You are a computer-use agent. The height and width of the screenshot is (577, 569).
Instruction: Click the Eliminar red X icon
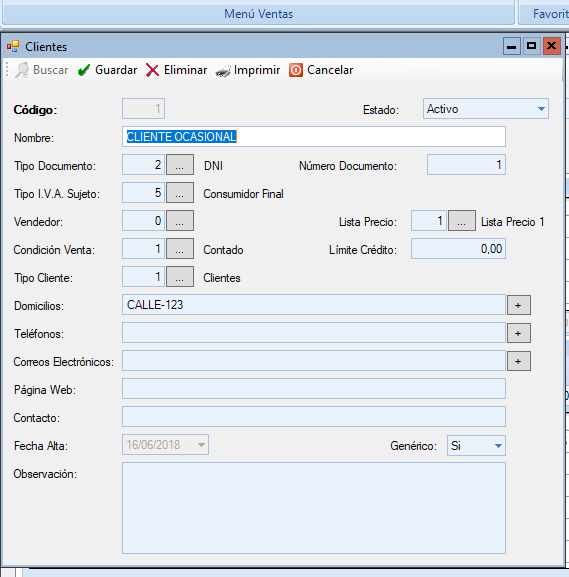tap(152, 70)
